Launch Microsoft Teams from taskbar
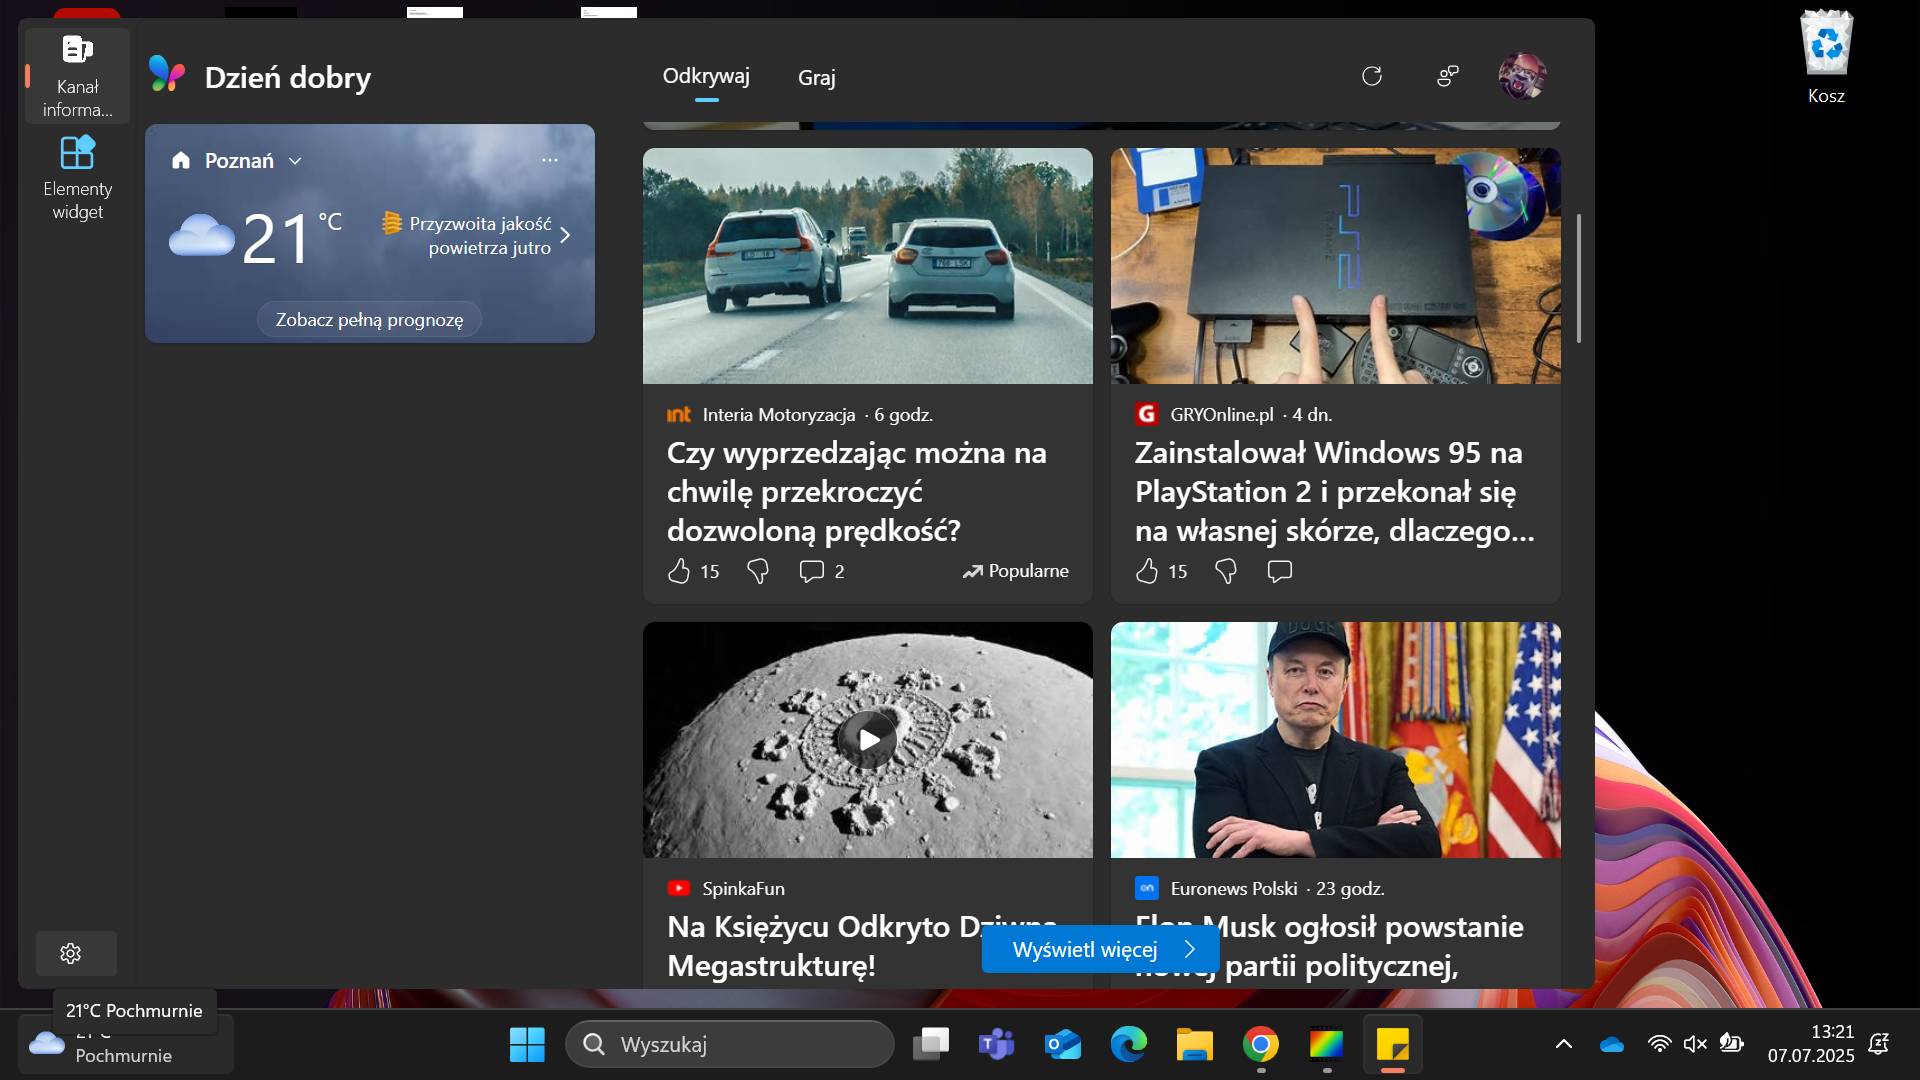The height and width of the screenshot is (1080, 1920). tap(996, 1044)
